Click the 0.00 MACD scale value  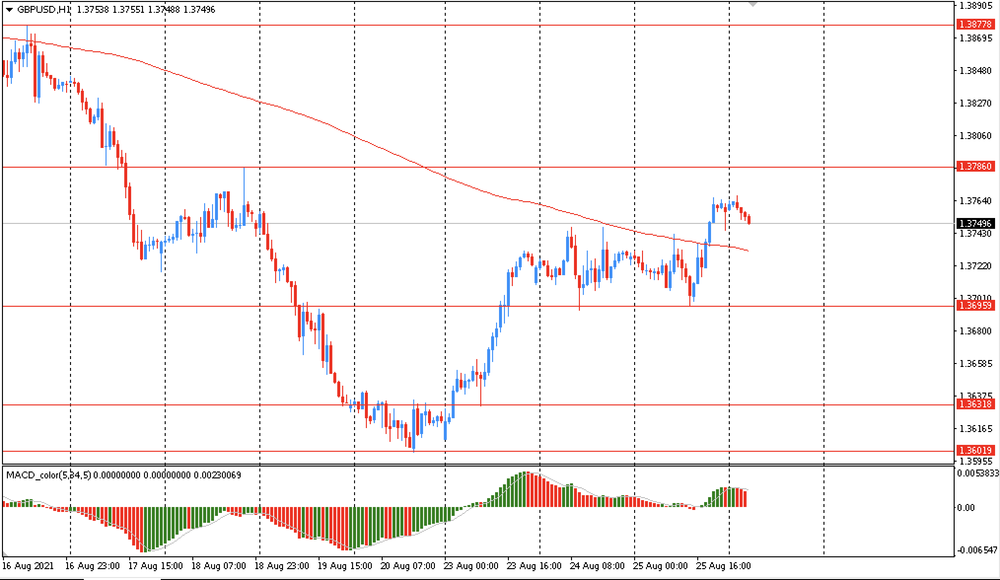pos(966,508)
